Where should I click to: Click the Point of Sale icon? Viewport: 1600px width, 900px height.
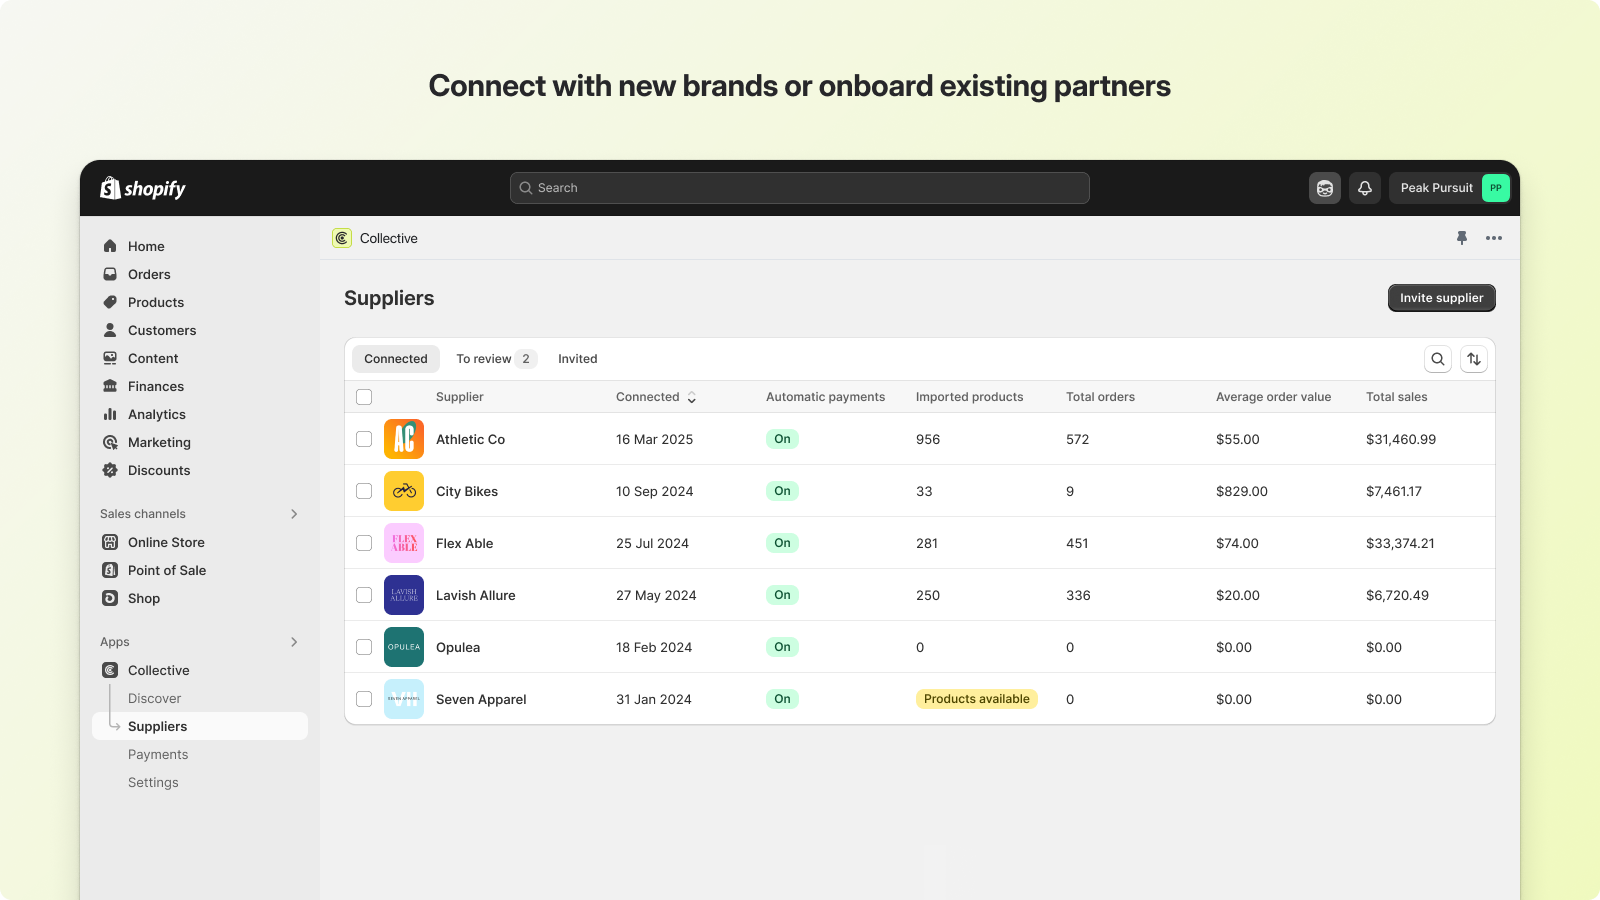click(x=110, y=570)
